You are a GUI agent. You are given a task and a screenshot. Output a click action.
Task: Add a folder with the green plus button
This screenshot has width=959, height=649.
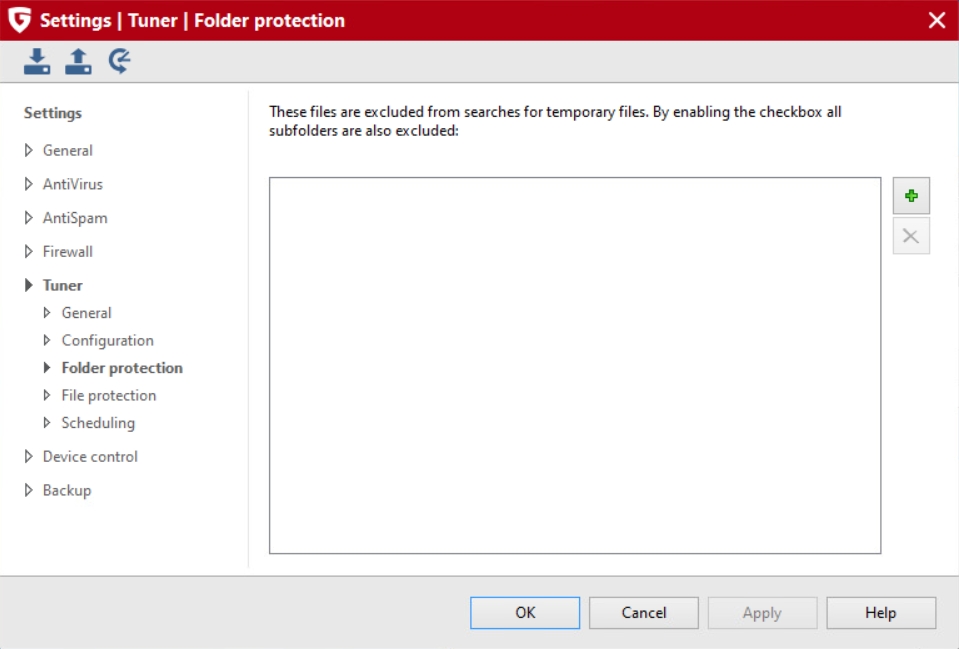click(911, 196)
